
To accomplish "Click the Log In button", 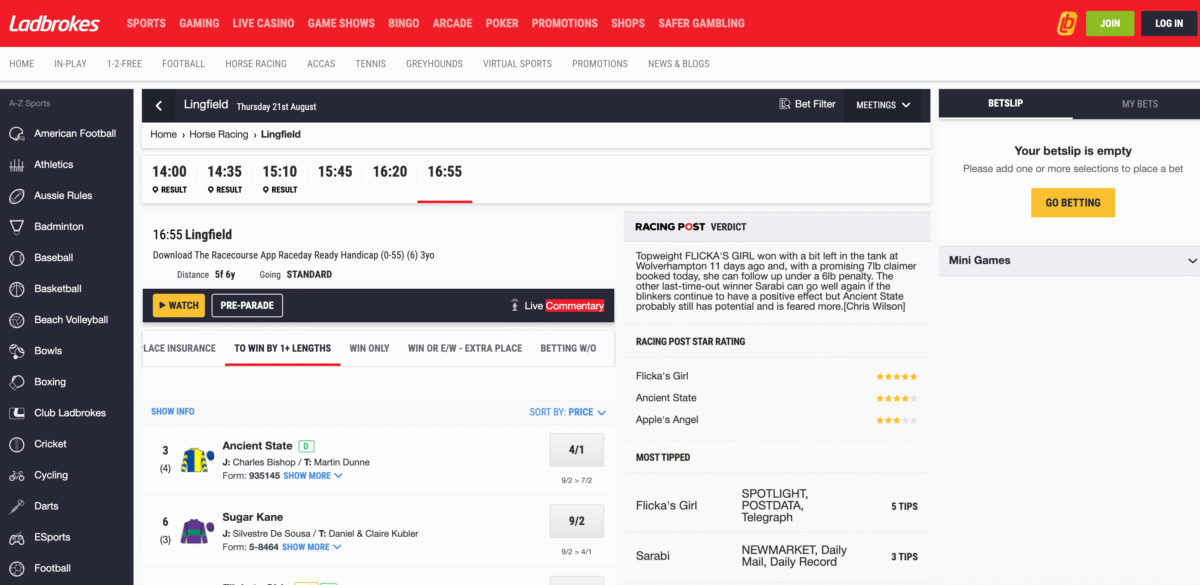I will pos(1169,23).
